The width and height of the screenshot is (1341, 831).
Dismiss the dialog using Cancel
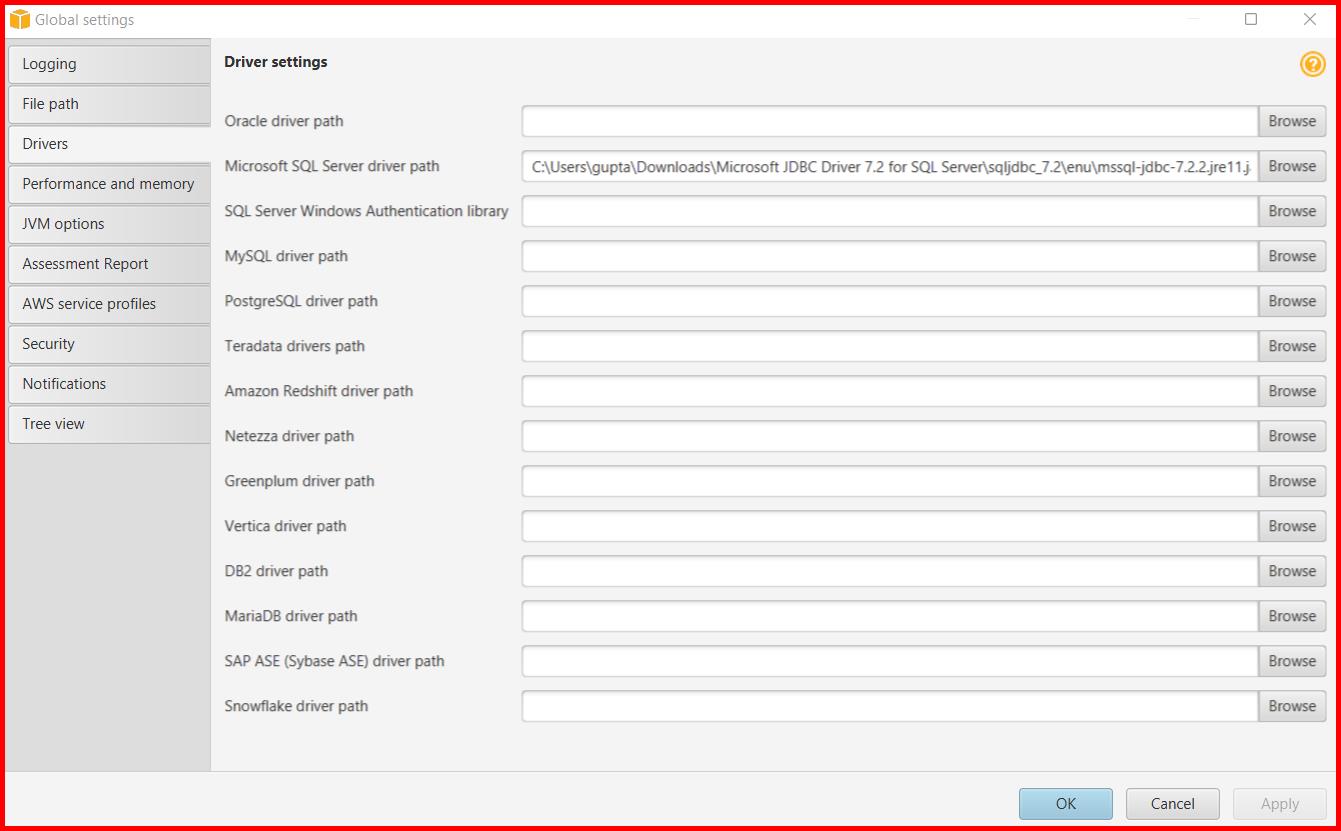pos(1172,803)
